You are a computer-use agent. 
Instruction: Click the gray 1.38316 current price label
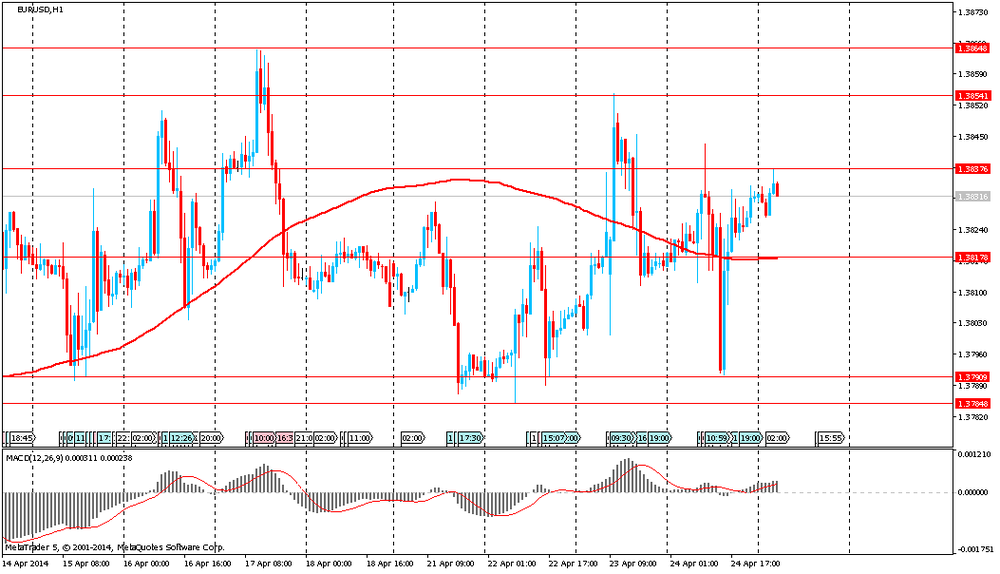pos(971,197)
